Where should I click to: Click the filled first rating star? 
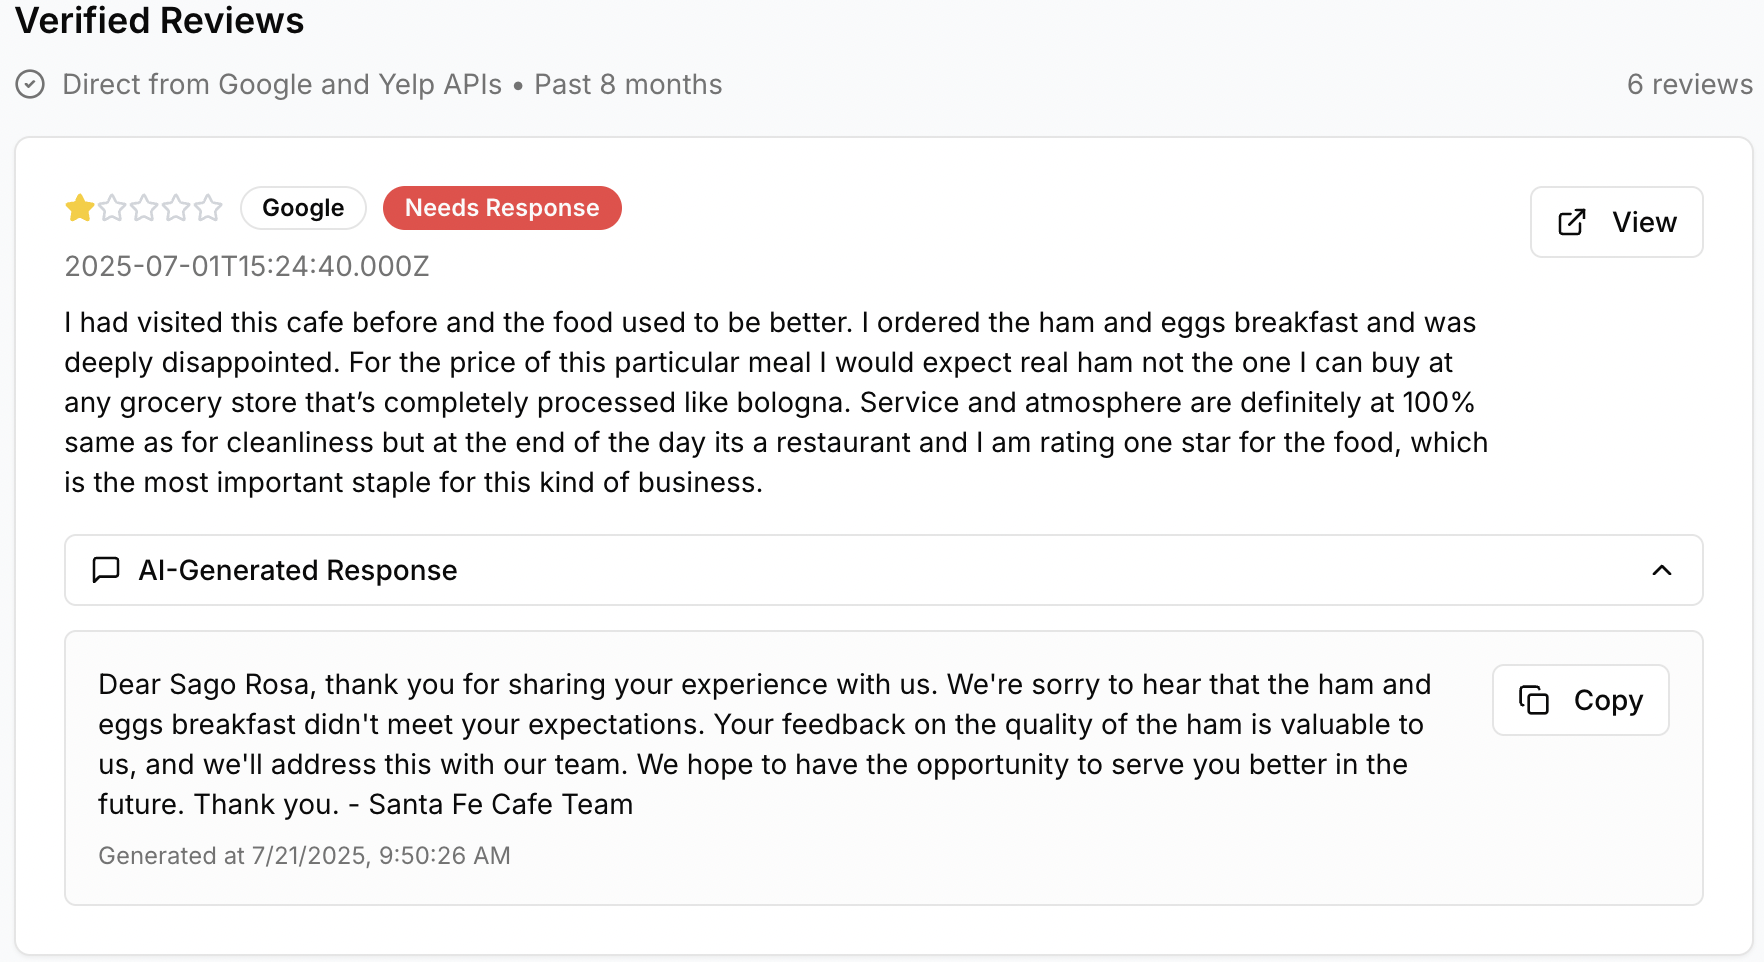(x=80, y=208)
